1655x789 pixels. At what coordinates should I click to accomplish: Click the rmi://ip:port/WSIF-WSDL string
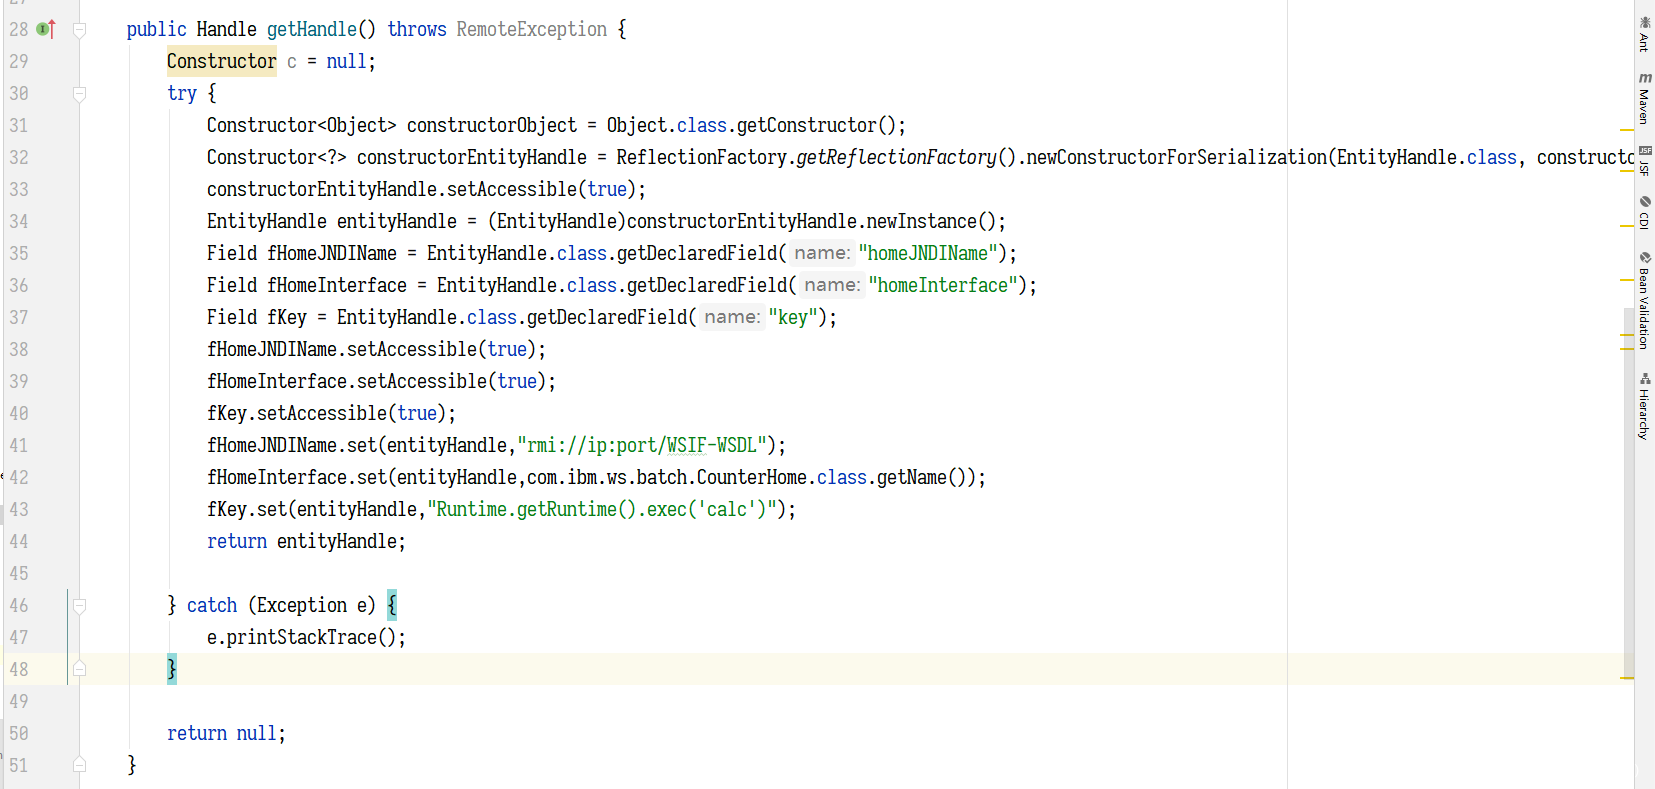[642, 445]
